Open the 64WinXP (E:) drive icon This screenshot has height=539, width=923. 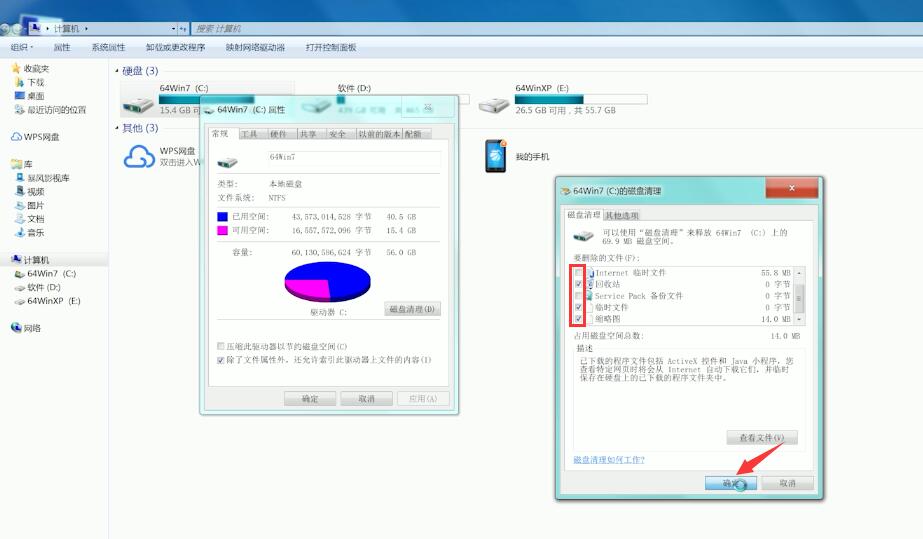(493, 105)
